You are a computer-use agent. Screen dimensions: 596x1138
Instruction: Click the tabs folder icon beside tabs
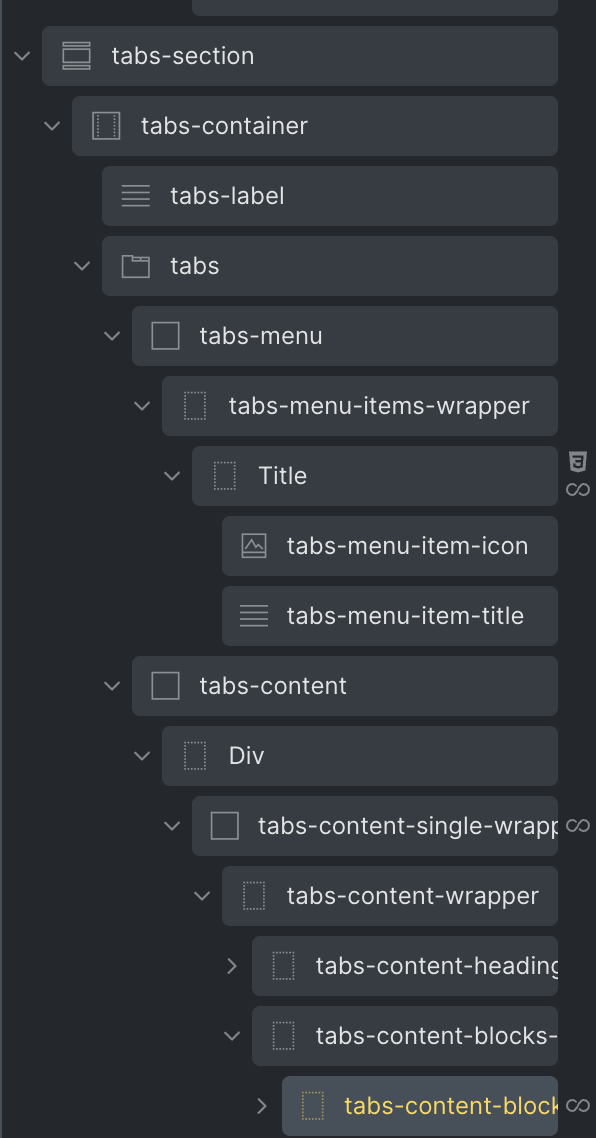tap(136, 266)
